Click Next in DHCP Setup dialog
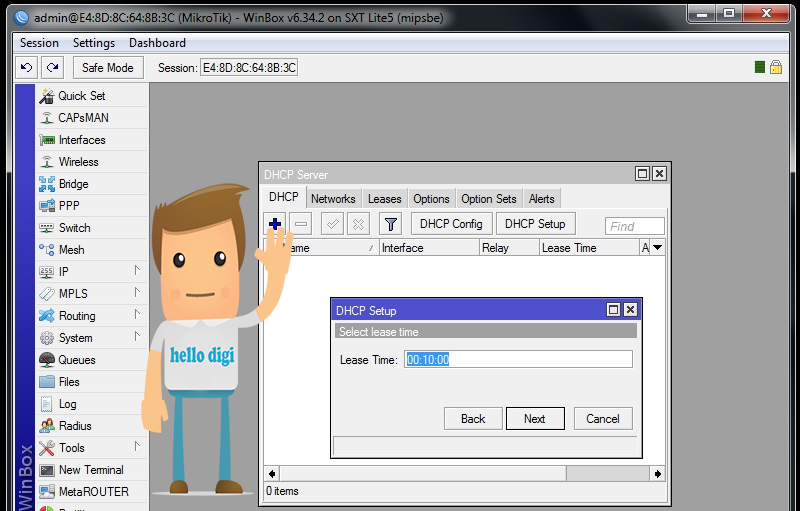 535,419
